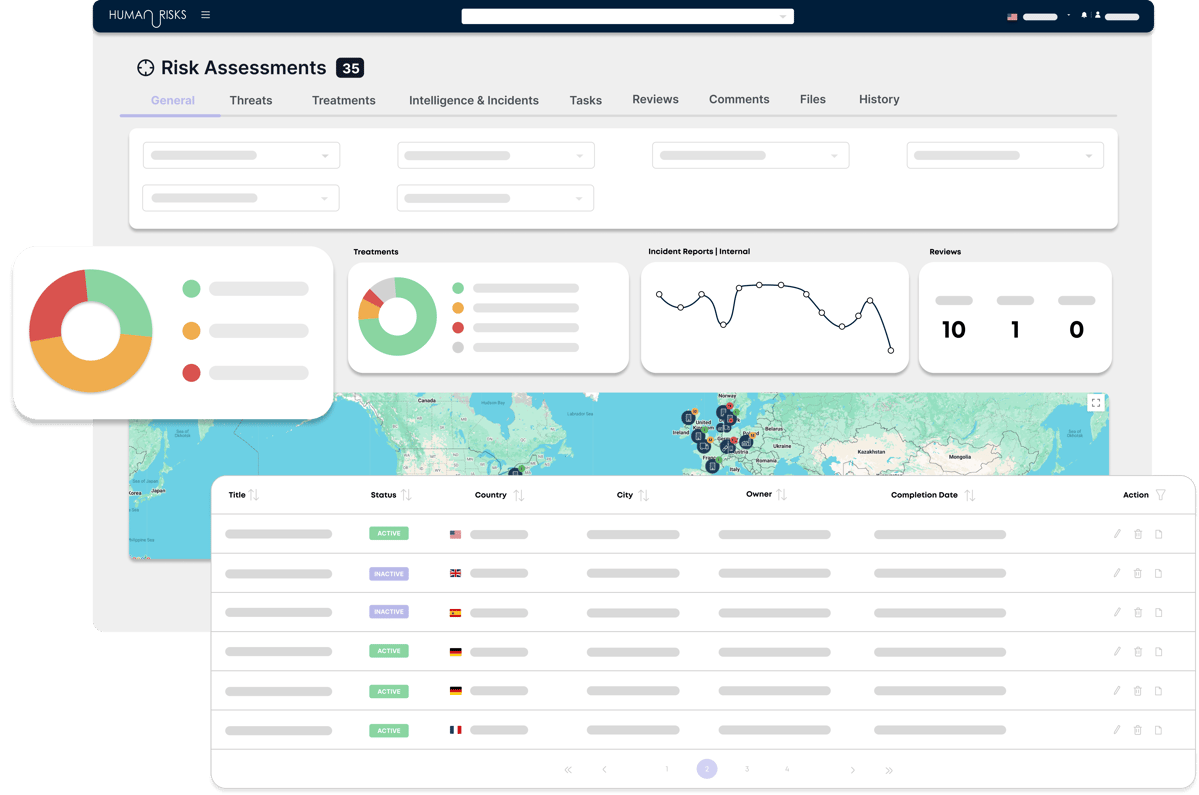The height and width of the screenshot is (795, 1199).
Task: Open the Comments tab
Action: (x=739, y=99)
